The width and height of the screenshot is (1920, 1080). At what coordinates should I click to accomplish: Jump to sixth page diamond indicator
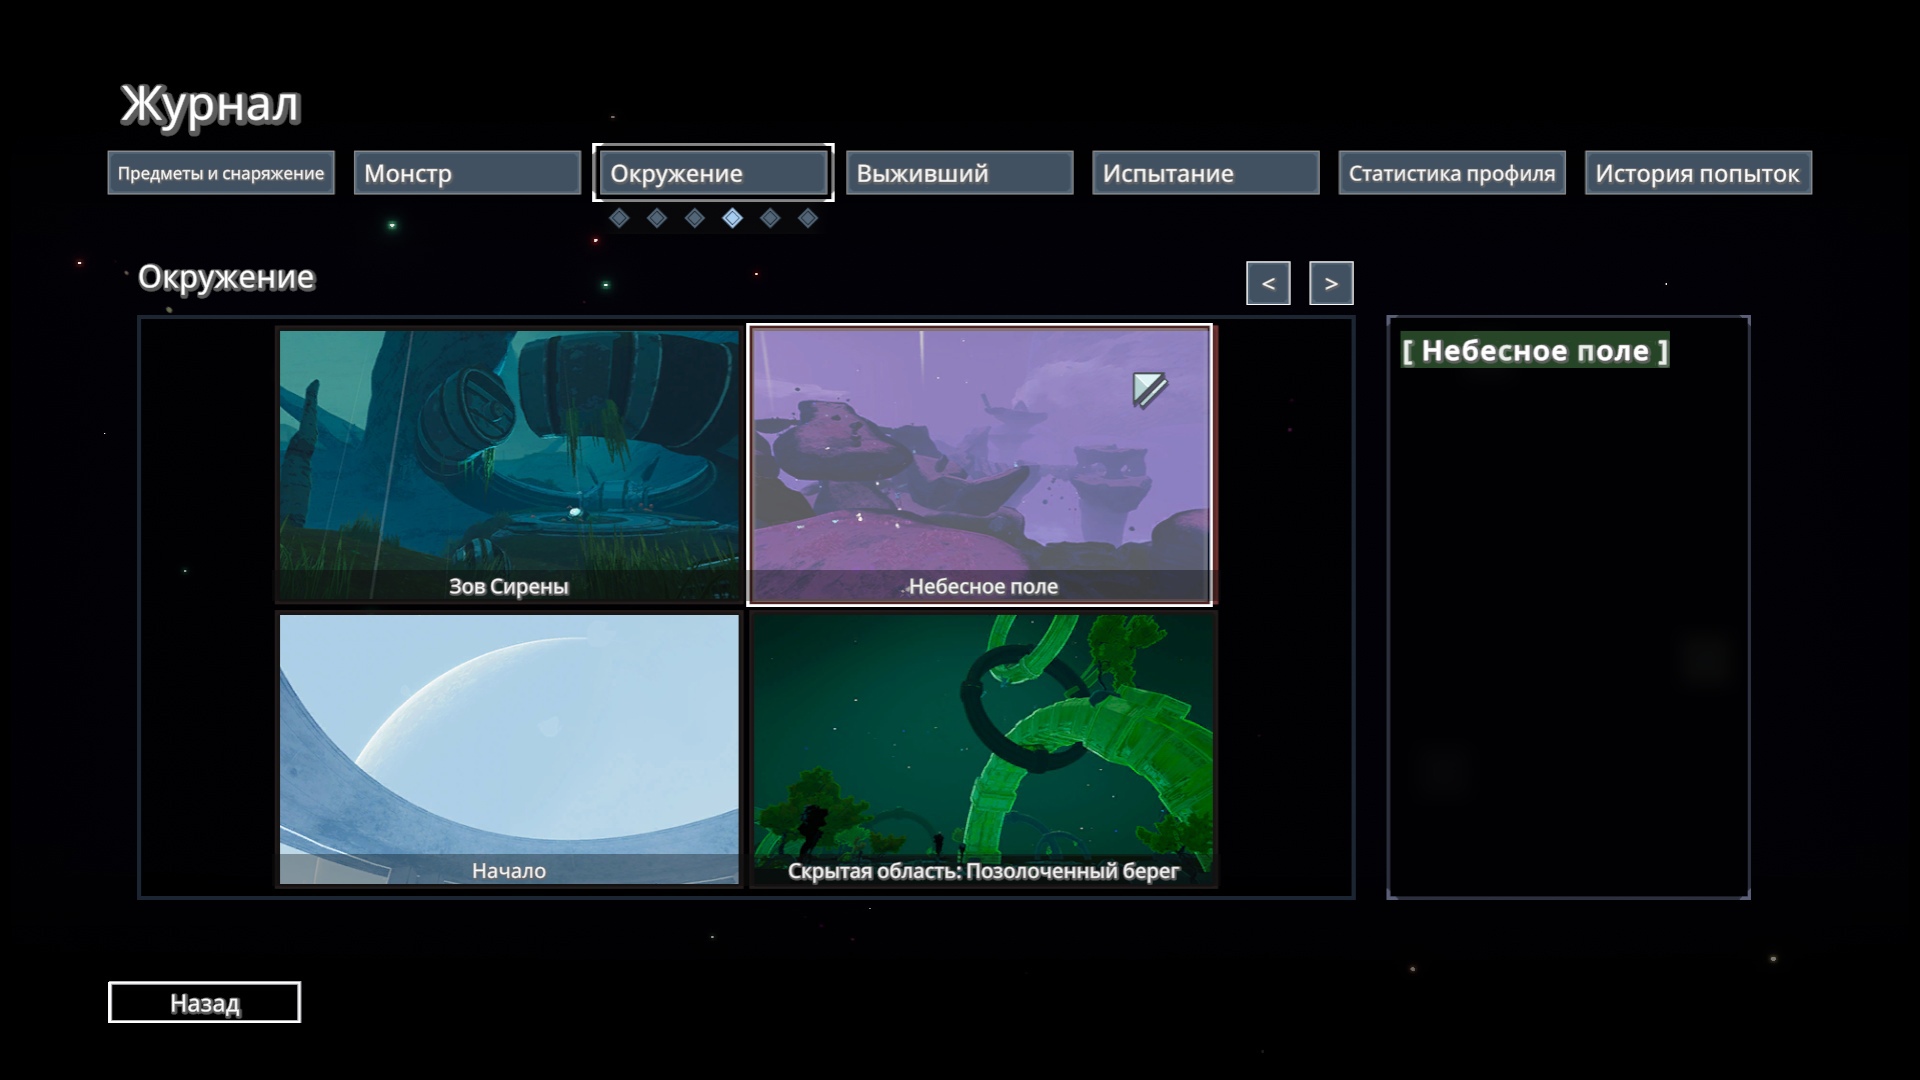[x=808, y=218]
